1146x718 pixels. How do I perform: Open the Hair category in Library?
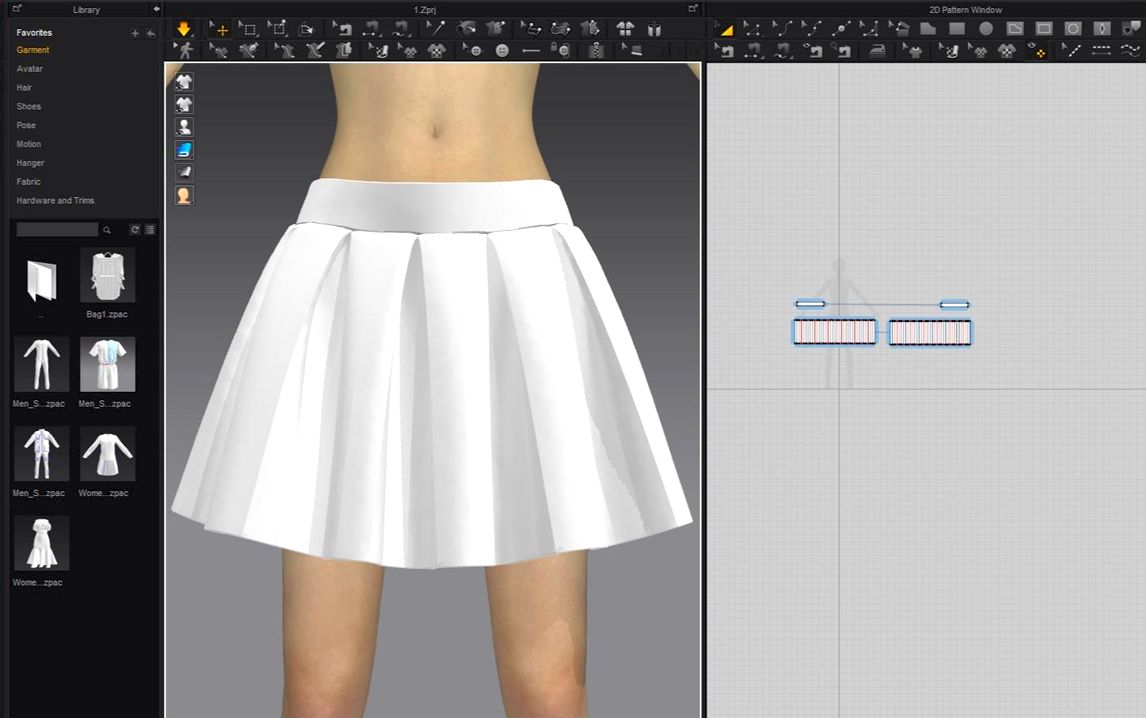24,88
